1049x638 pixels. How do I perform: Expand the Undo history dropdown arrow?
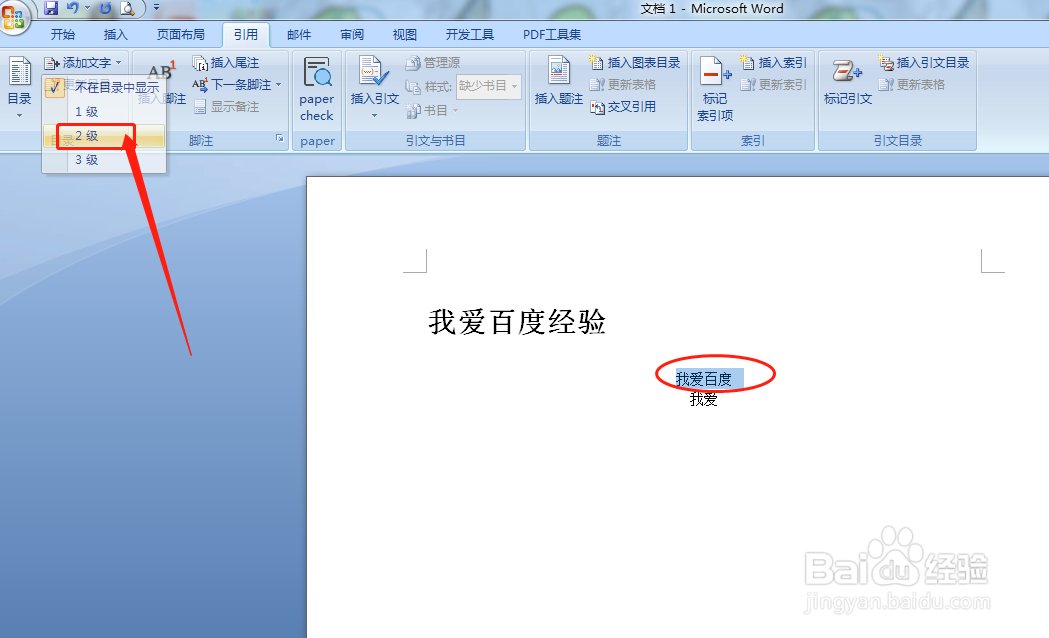pos(87,8)
